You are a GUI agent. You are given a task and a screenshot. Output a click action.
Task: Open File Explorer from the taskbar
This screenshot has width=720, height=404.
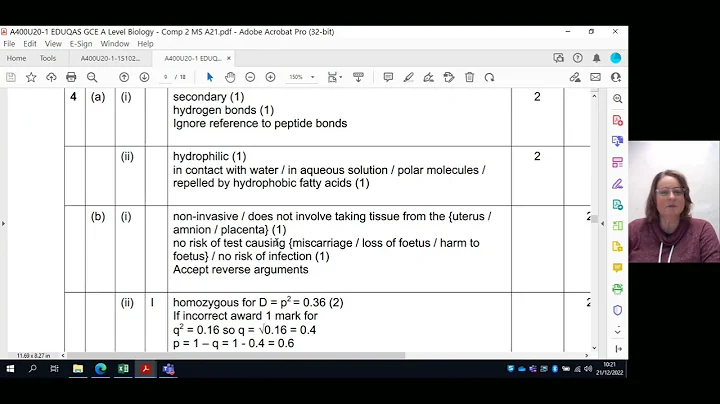(x=78, y=369)
